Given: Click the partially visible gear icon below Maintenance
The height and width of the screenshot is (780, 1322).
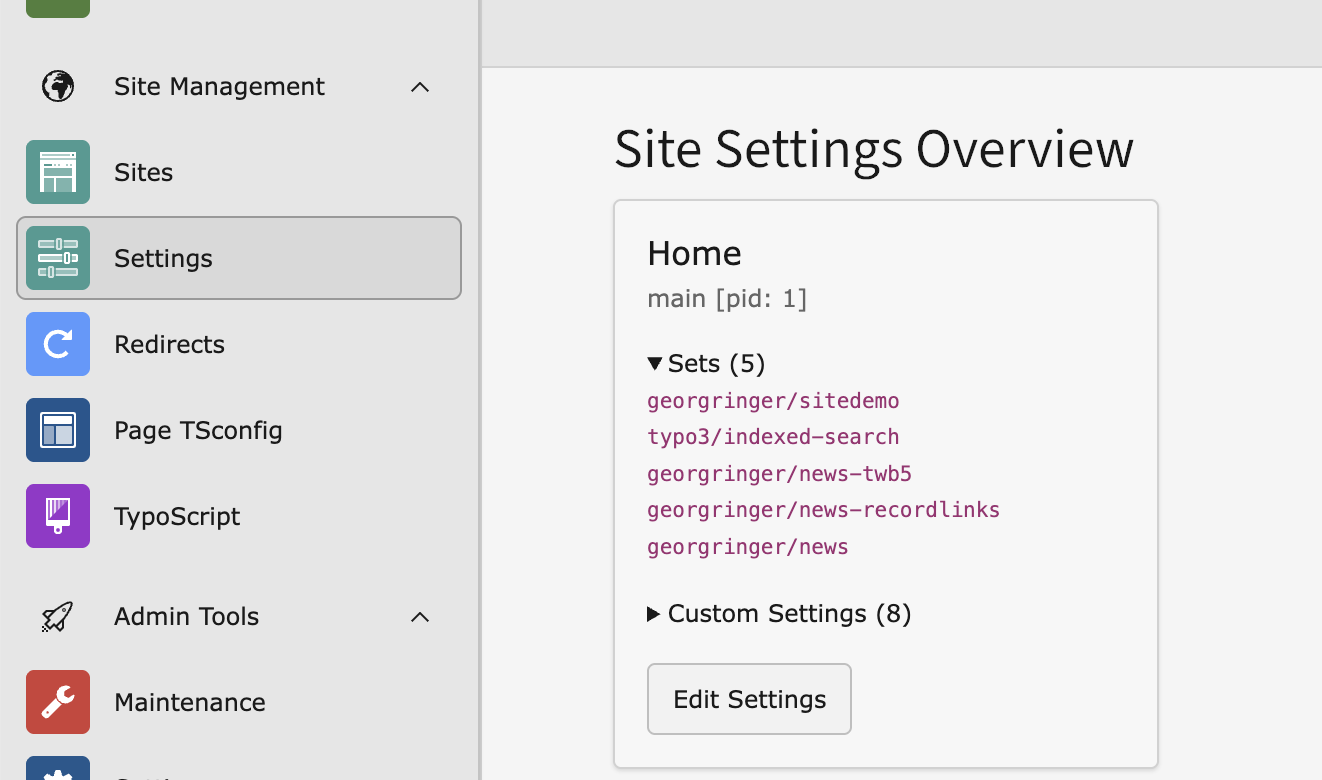Looking at the screenshot, I should [x=58, y=770].
